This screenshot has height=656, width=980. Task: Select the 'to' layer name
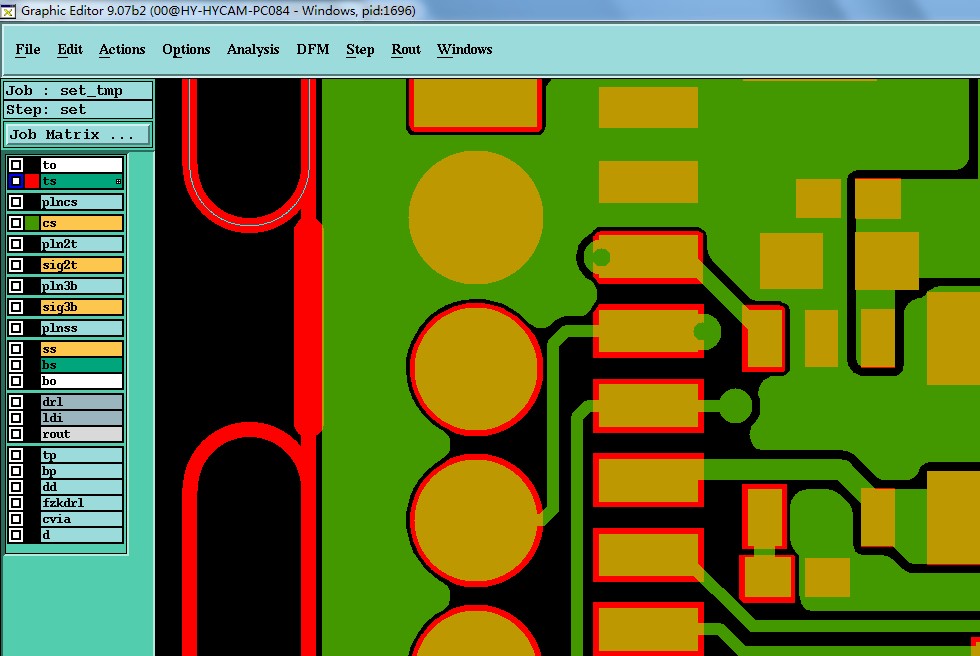point(81,165)
